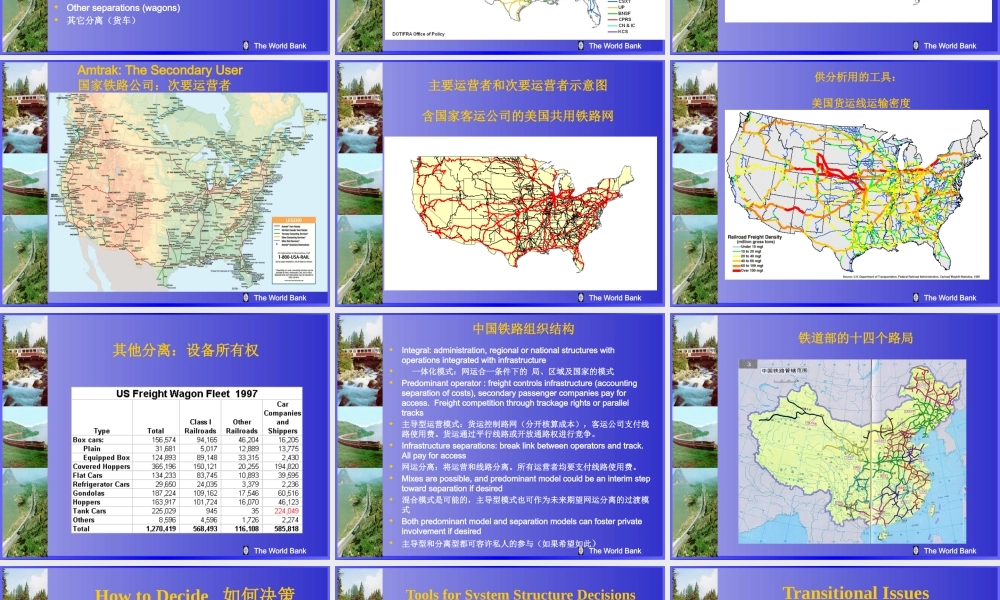Click the 'Both predominant model and separation' bullet
The image size is (1000, 600).
click(x=522, y=526)
